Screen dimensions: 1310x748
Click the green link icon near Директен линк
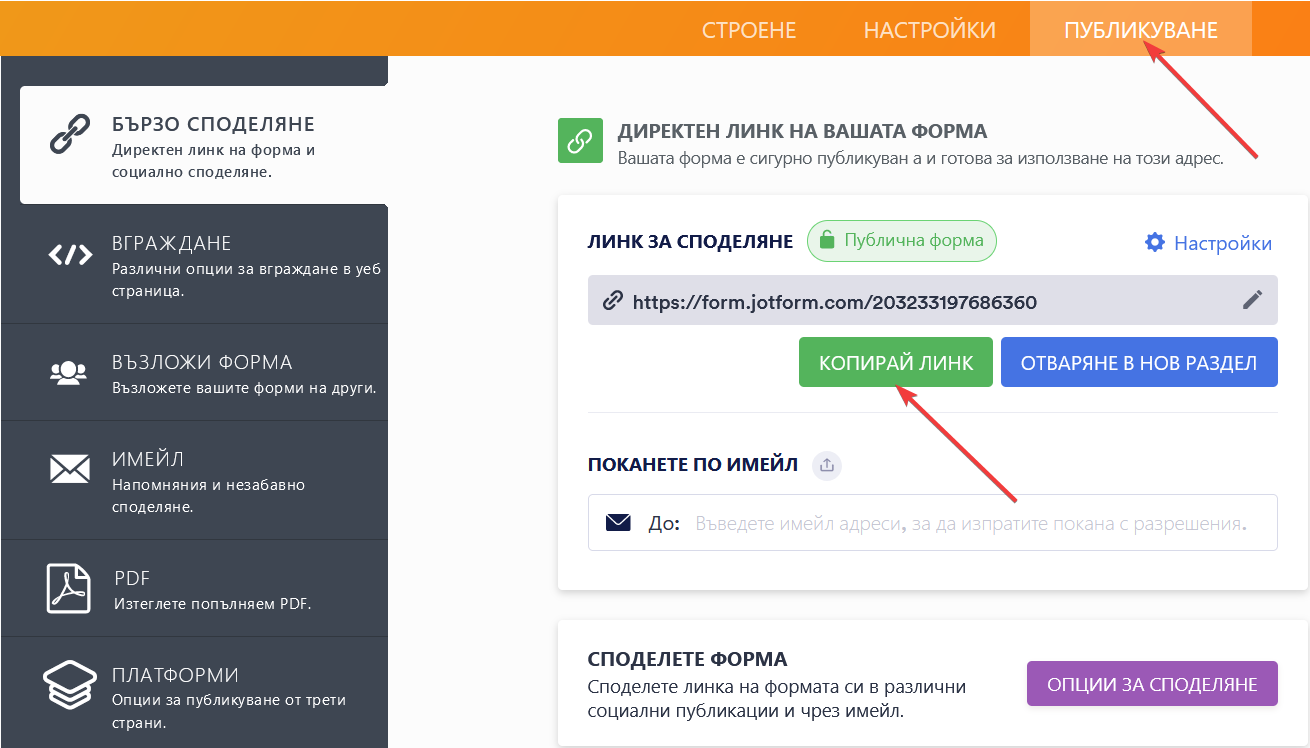[x=580, y=141]
